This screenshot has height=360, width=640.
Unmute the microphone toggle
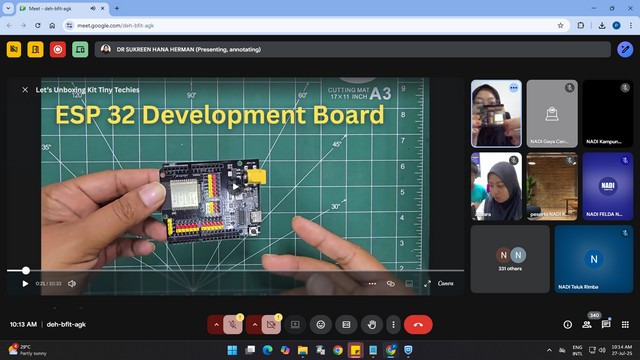click(233, 325)
